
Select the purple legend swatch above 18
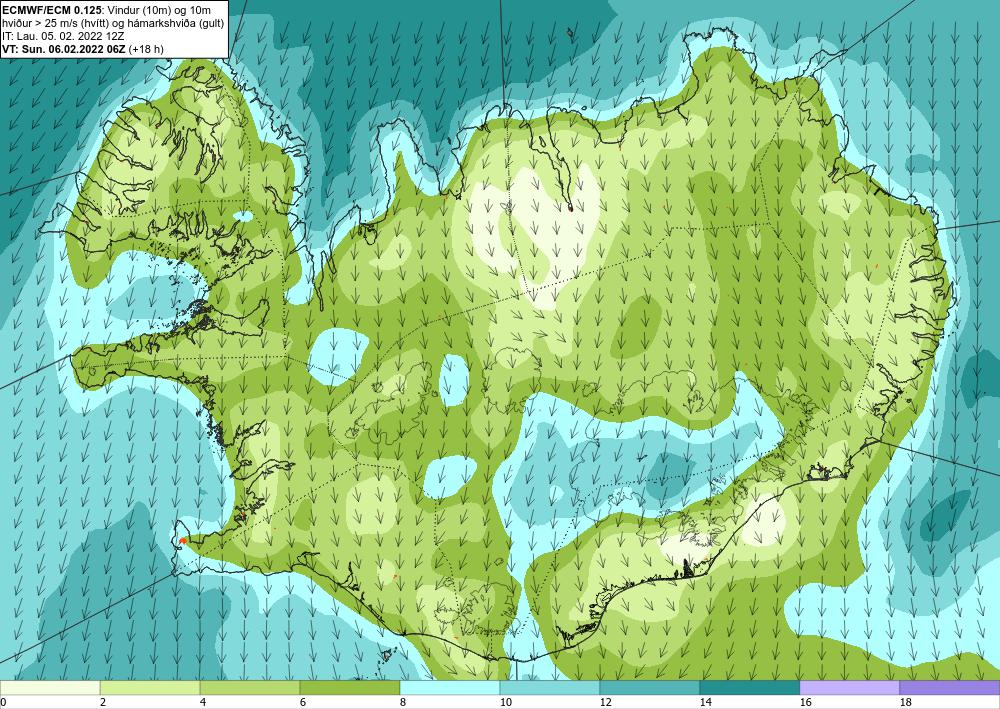[950, 687]
